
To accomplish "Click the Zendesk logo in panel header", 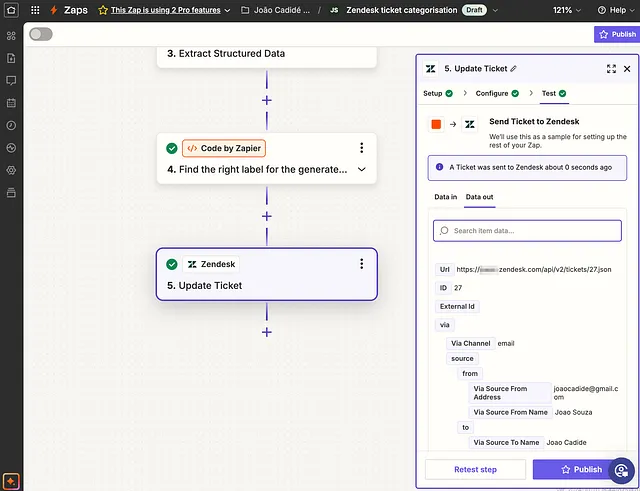I will coord(430,69).
